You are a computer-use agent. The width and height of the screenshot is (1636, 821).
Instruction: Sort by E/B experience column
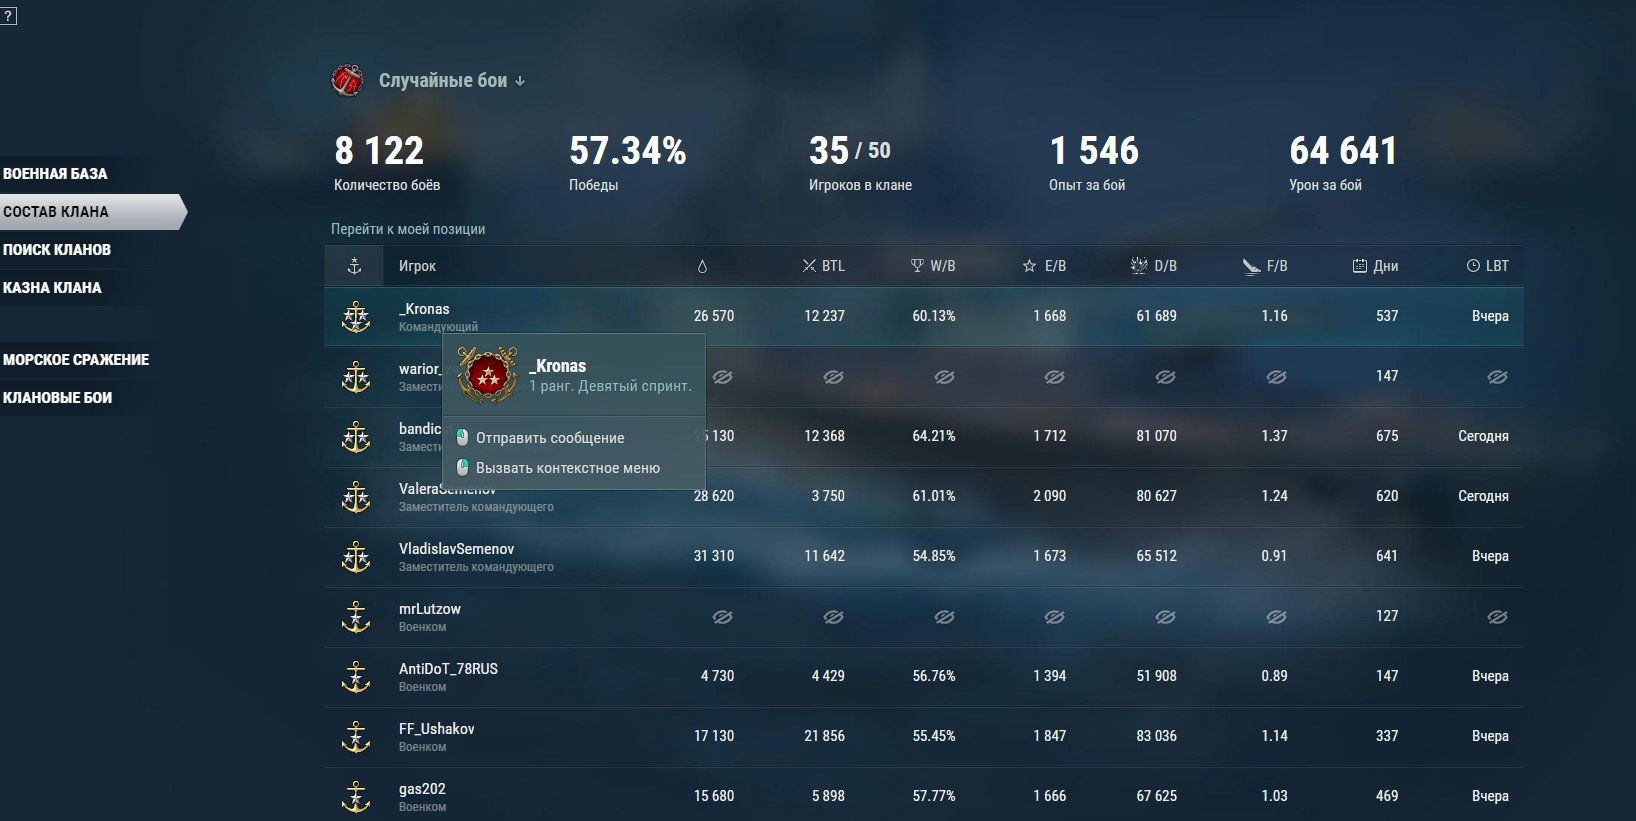click(x=1044, y=266)
